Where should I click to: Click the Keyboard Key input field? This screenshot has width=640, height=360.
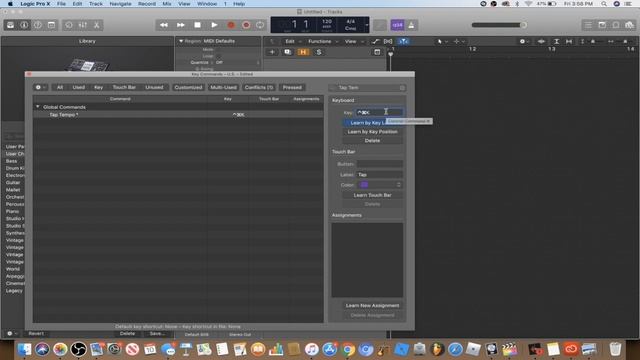pyautogui.click(x=379, y=112)
